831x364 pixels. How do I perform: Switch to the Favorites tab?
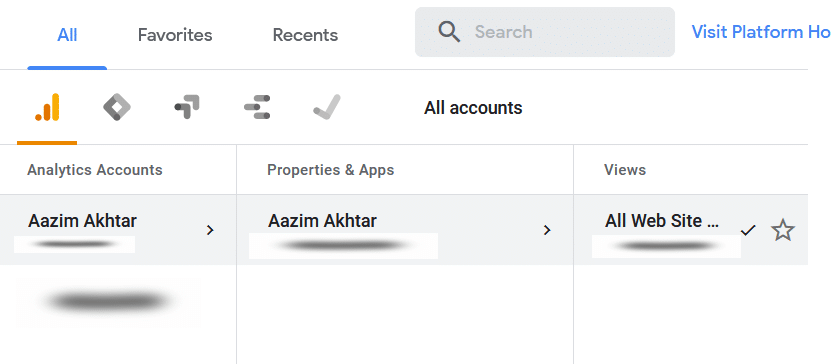click(175, 35)
